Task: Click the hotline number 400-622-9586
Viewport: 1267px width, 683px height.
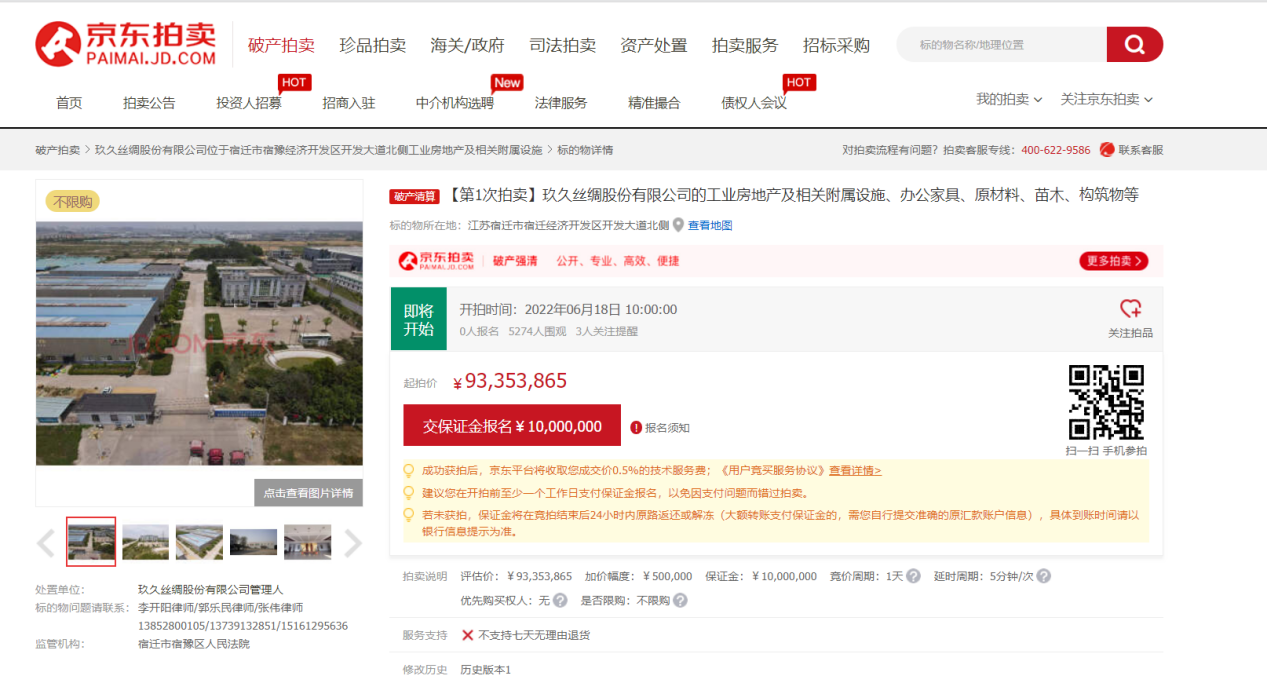Action: click(x=1056, y=150)
